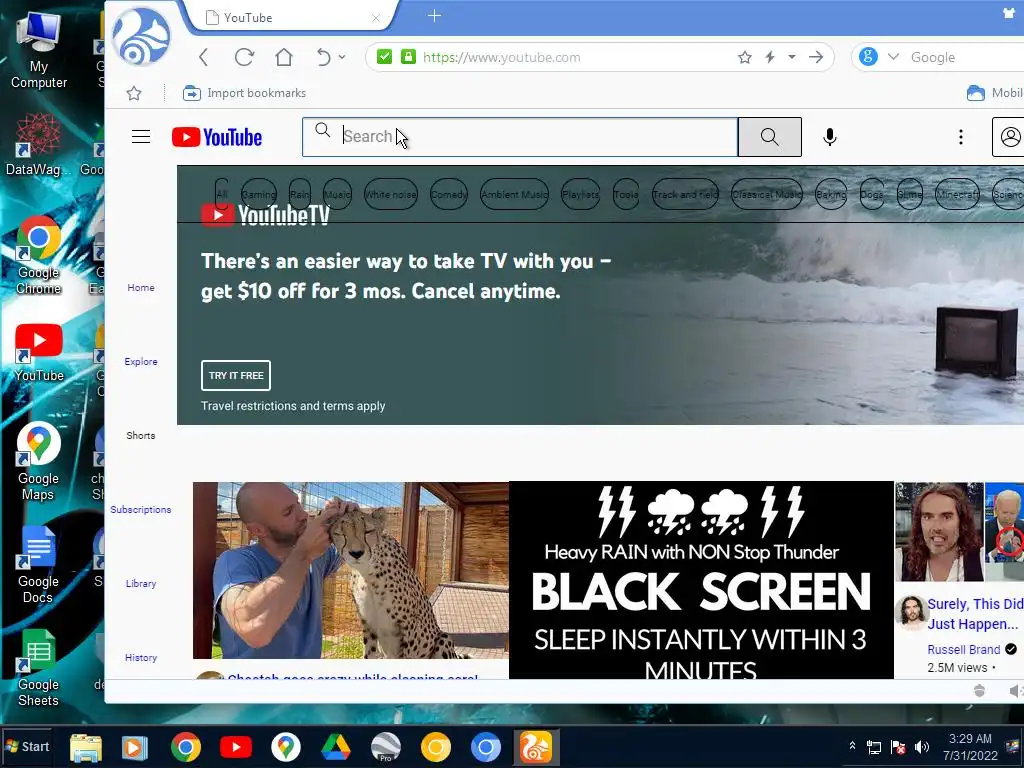
Task: Click the green shield security icon
Action: 384,57
